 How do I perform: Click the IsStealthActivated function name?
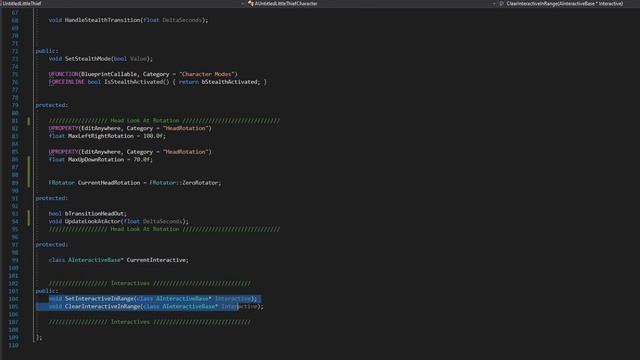click(133, 82)
